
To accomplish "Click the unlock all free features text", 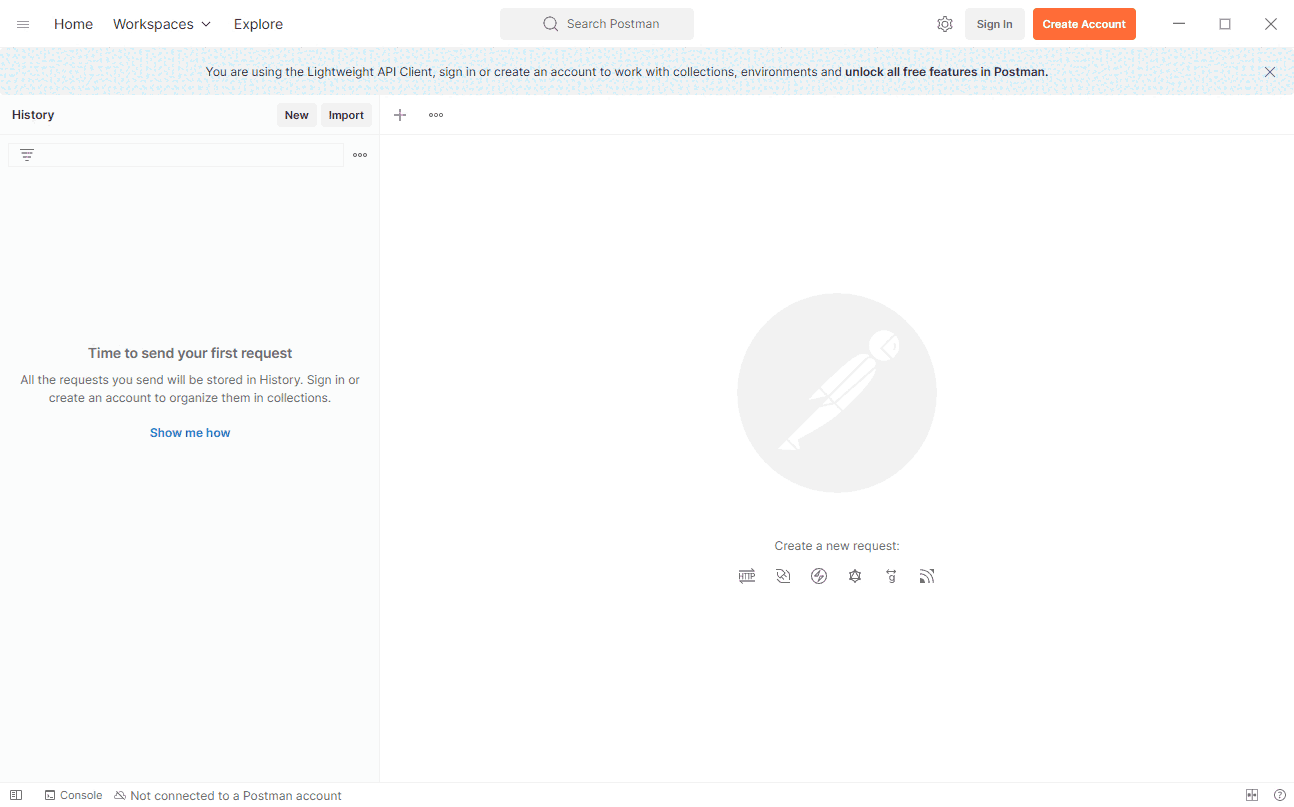I will (946, 72).
